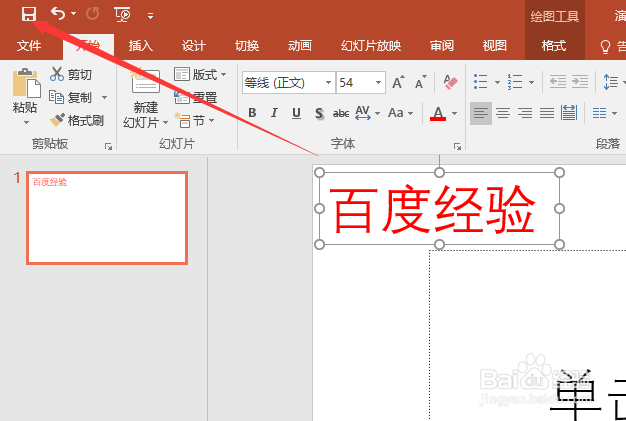Toggle underline formatting U
This screenshot has width=626, height=421.
tap(296, 113)
